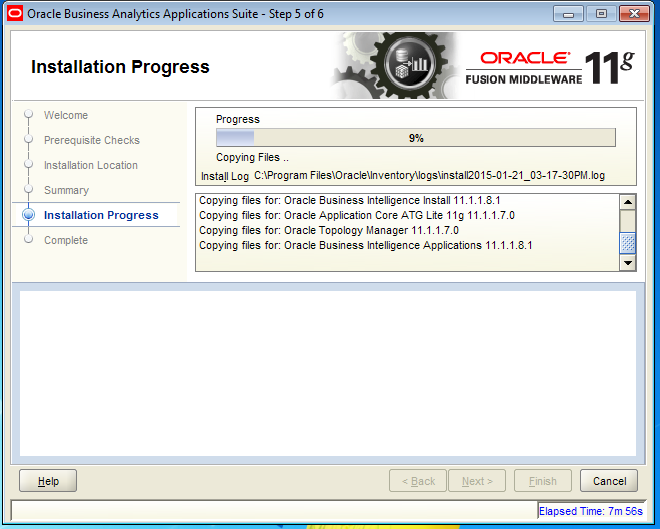Click the 9% installation progress bar
660x529 pixels.
tap(416, 138)
